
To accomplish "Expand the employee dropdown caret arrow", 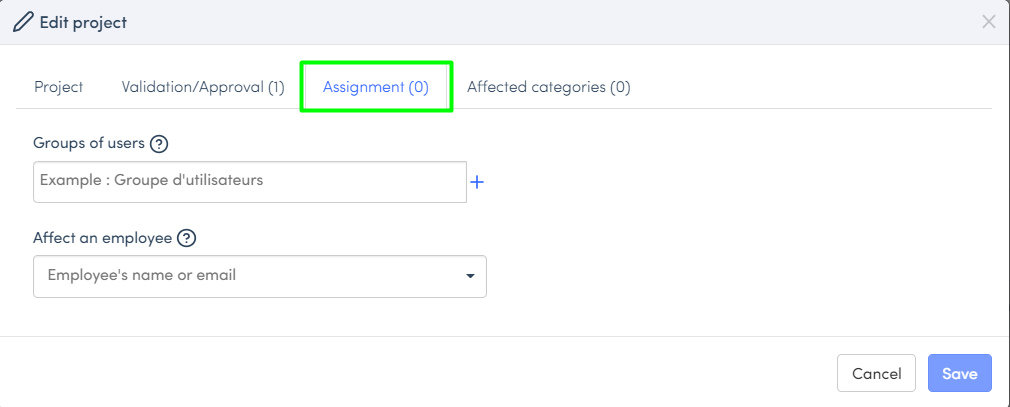I will point(470,276).
